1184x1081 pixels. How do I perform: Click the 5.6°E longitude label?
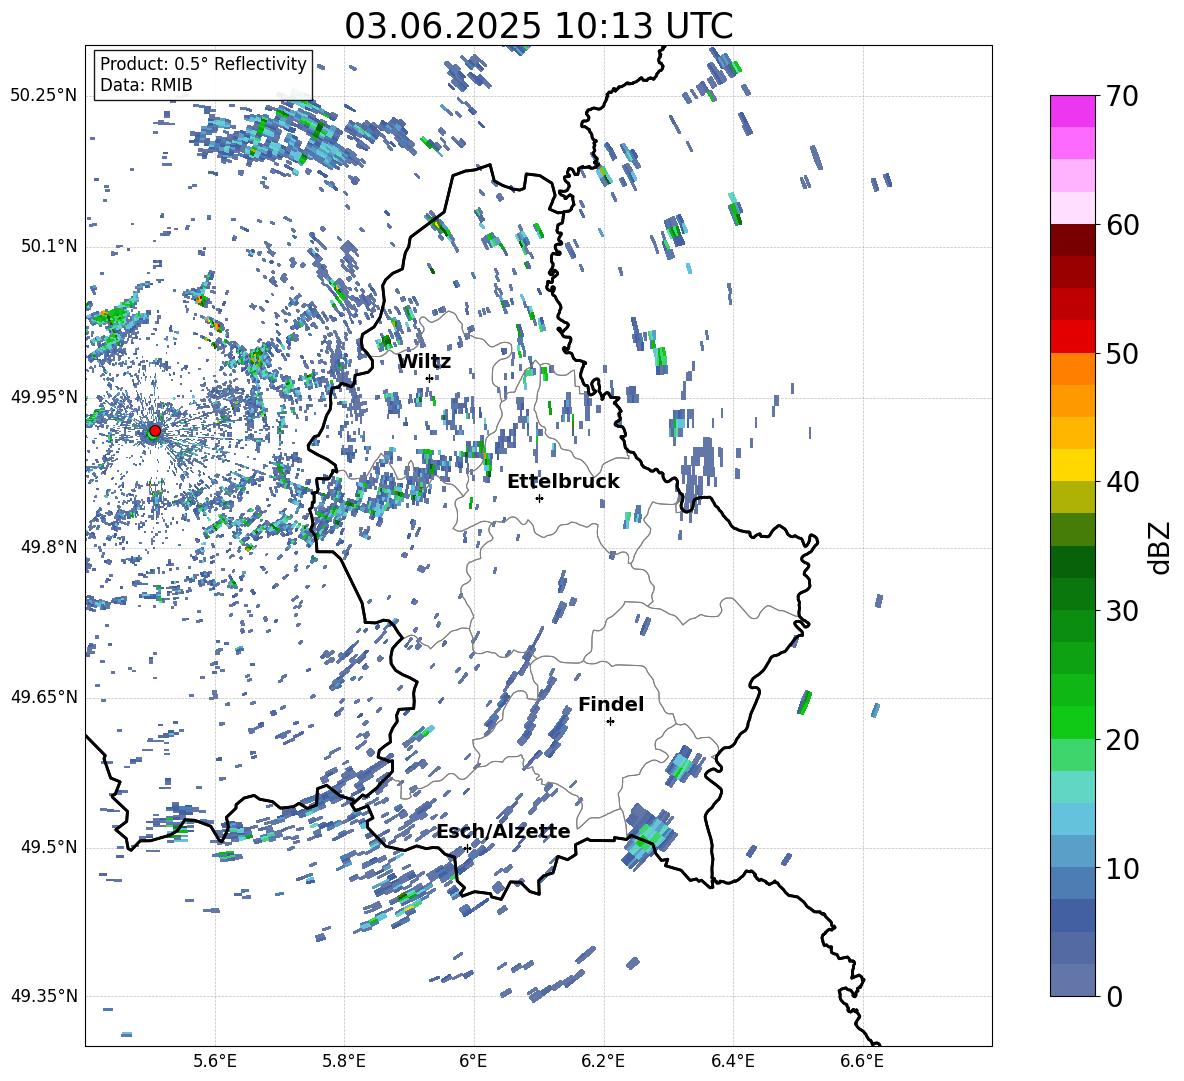[215, 1062]
